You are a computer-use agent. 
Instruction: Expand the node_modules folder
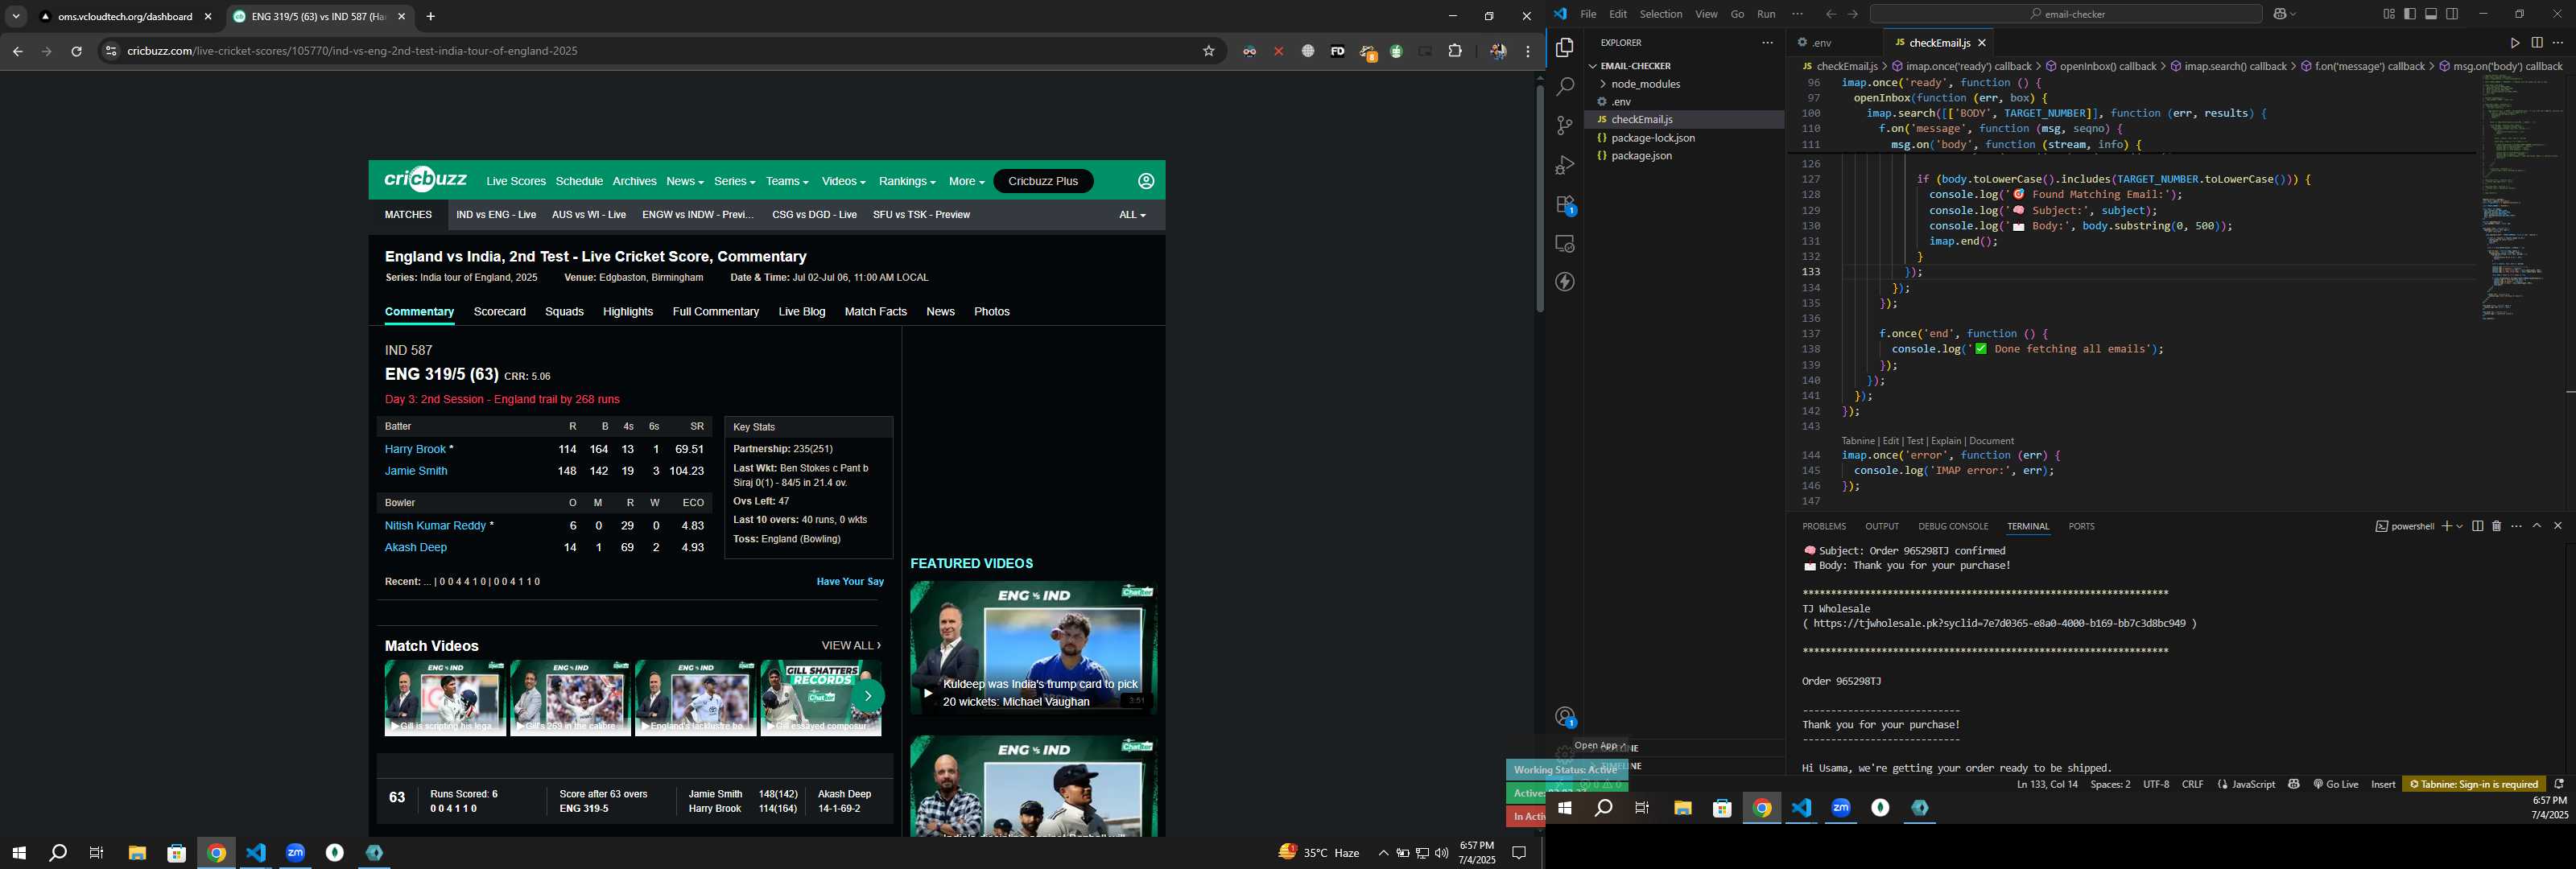[1645, 84]
